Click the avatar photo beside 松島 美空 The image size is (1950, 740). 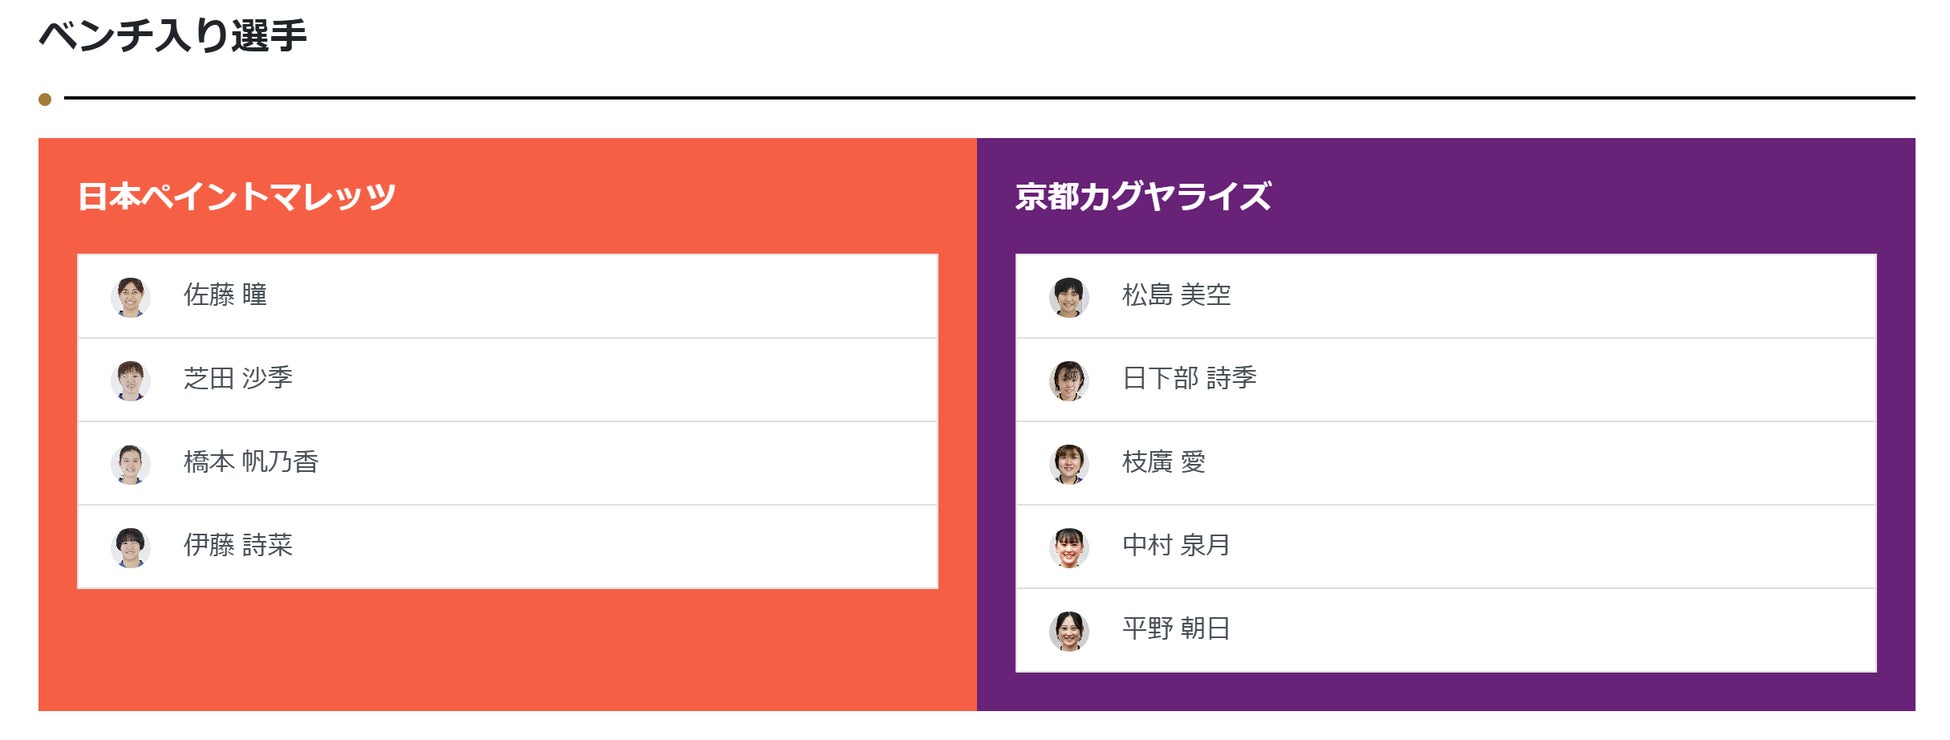click(x=1069, y=297)
